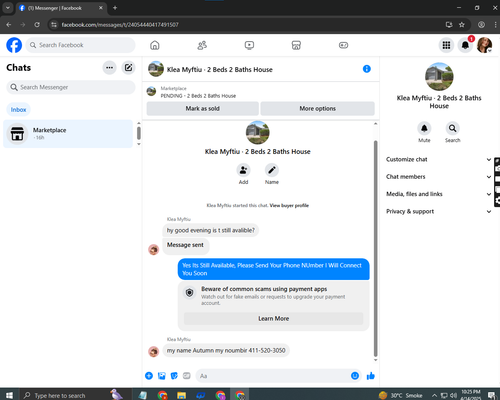Show hidden system tray icons chevron

pos(435,395)
